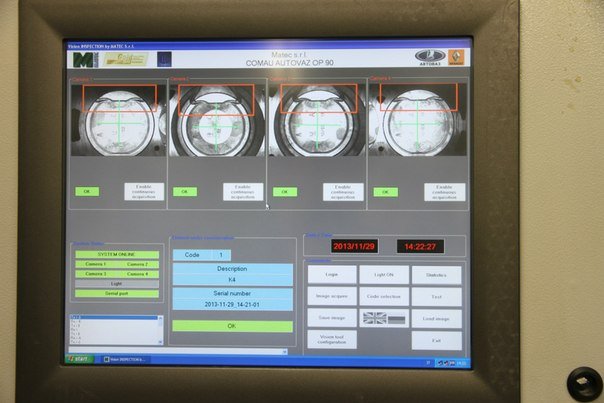Enable continuous acquisition for Camera 1

[x=144, y=191]
